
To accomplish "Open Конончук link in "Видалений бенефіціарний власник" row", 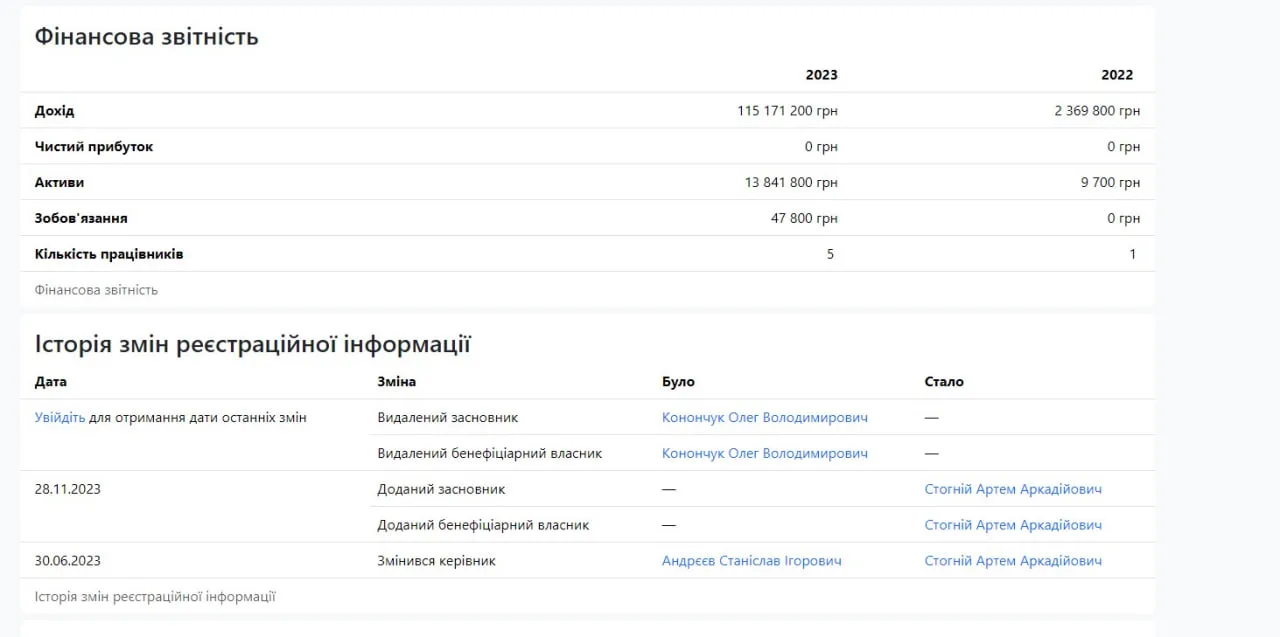I will [x=765, y=453].
